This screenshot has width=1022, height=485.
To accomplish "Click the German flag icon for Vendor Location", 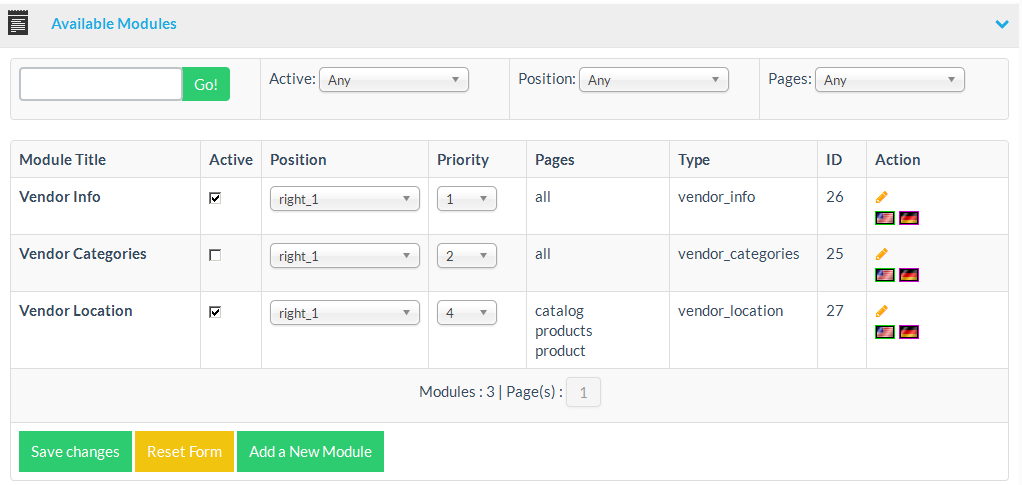I will 908,332.
